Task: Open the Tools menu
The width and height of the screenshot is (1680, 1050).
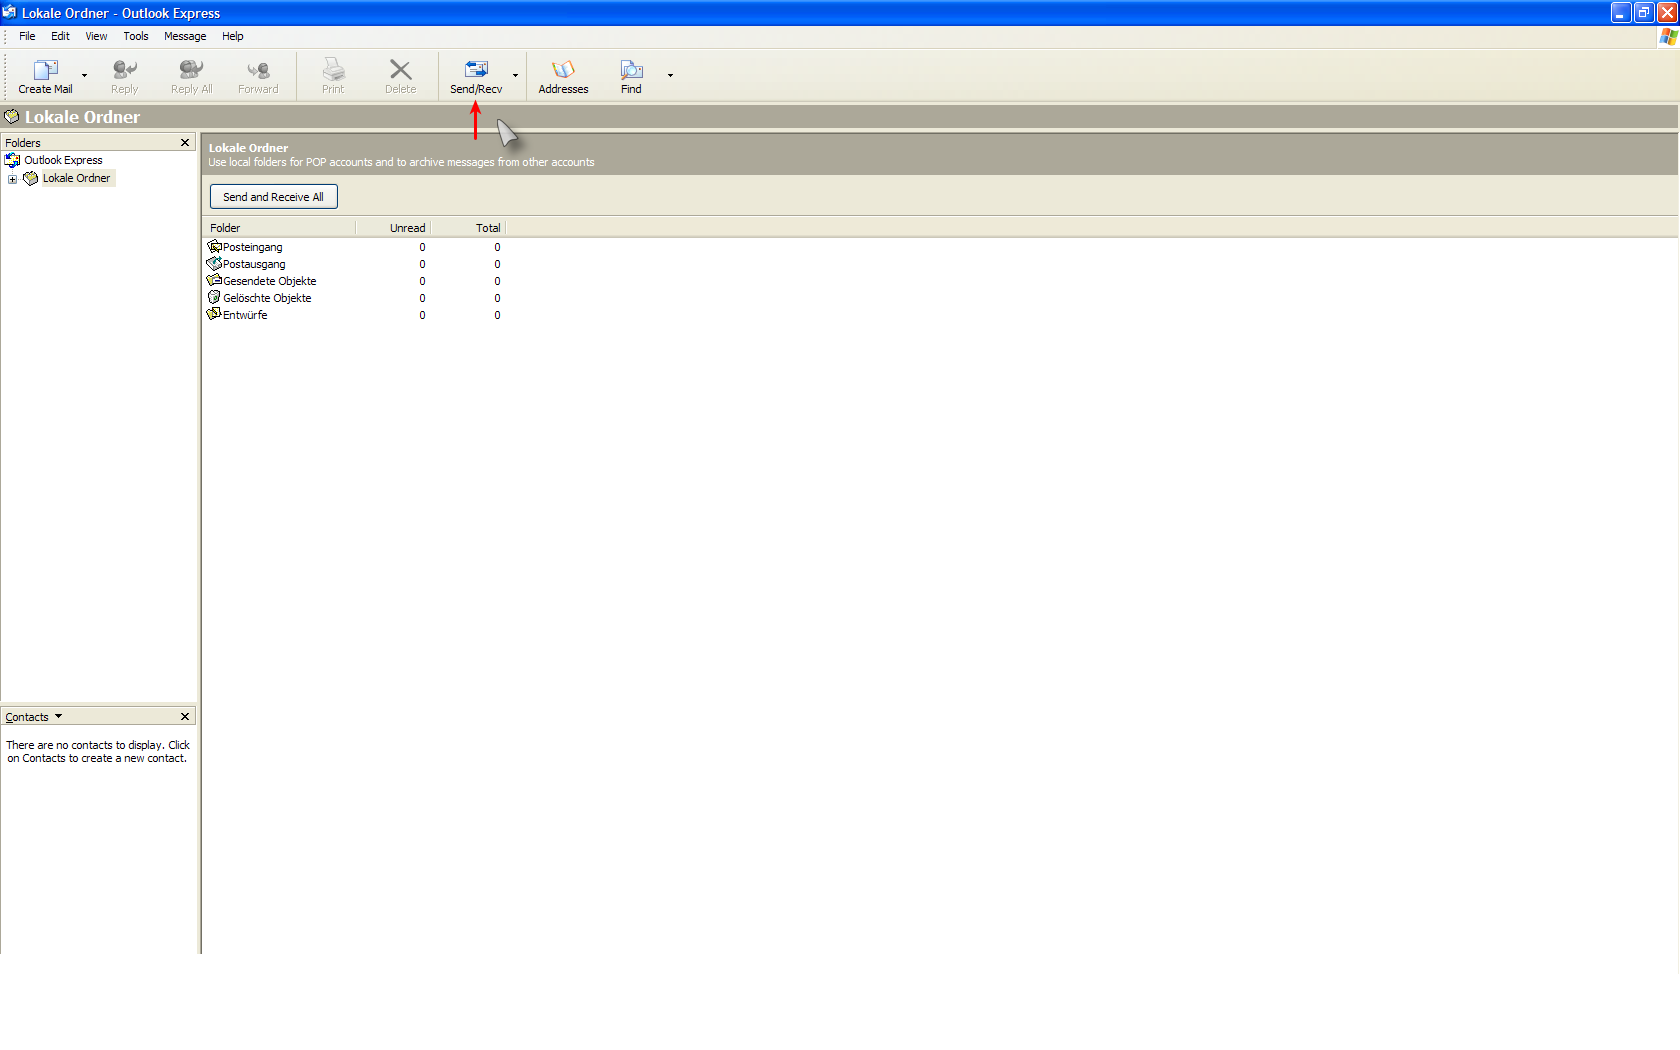Action: 136,36
